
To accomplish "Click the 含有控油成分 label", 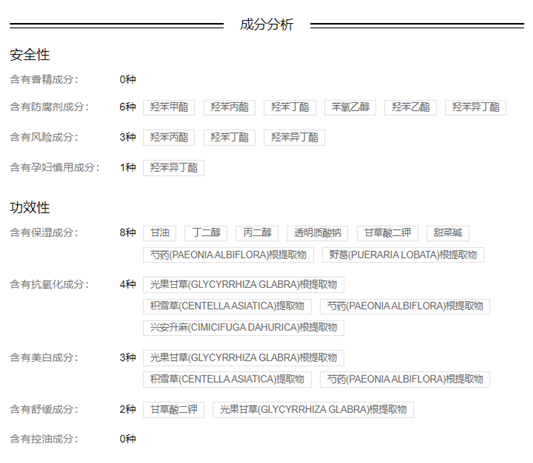I will click(x=44, y=439).
